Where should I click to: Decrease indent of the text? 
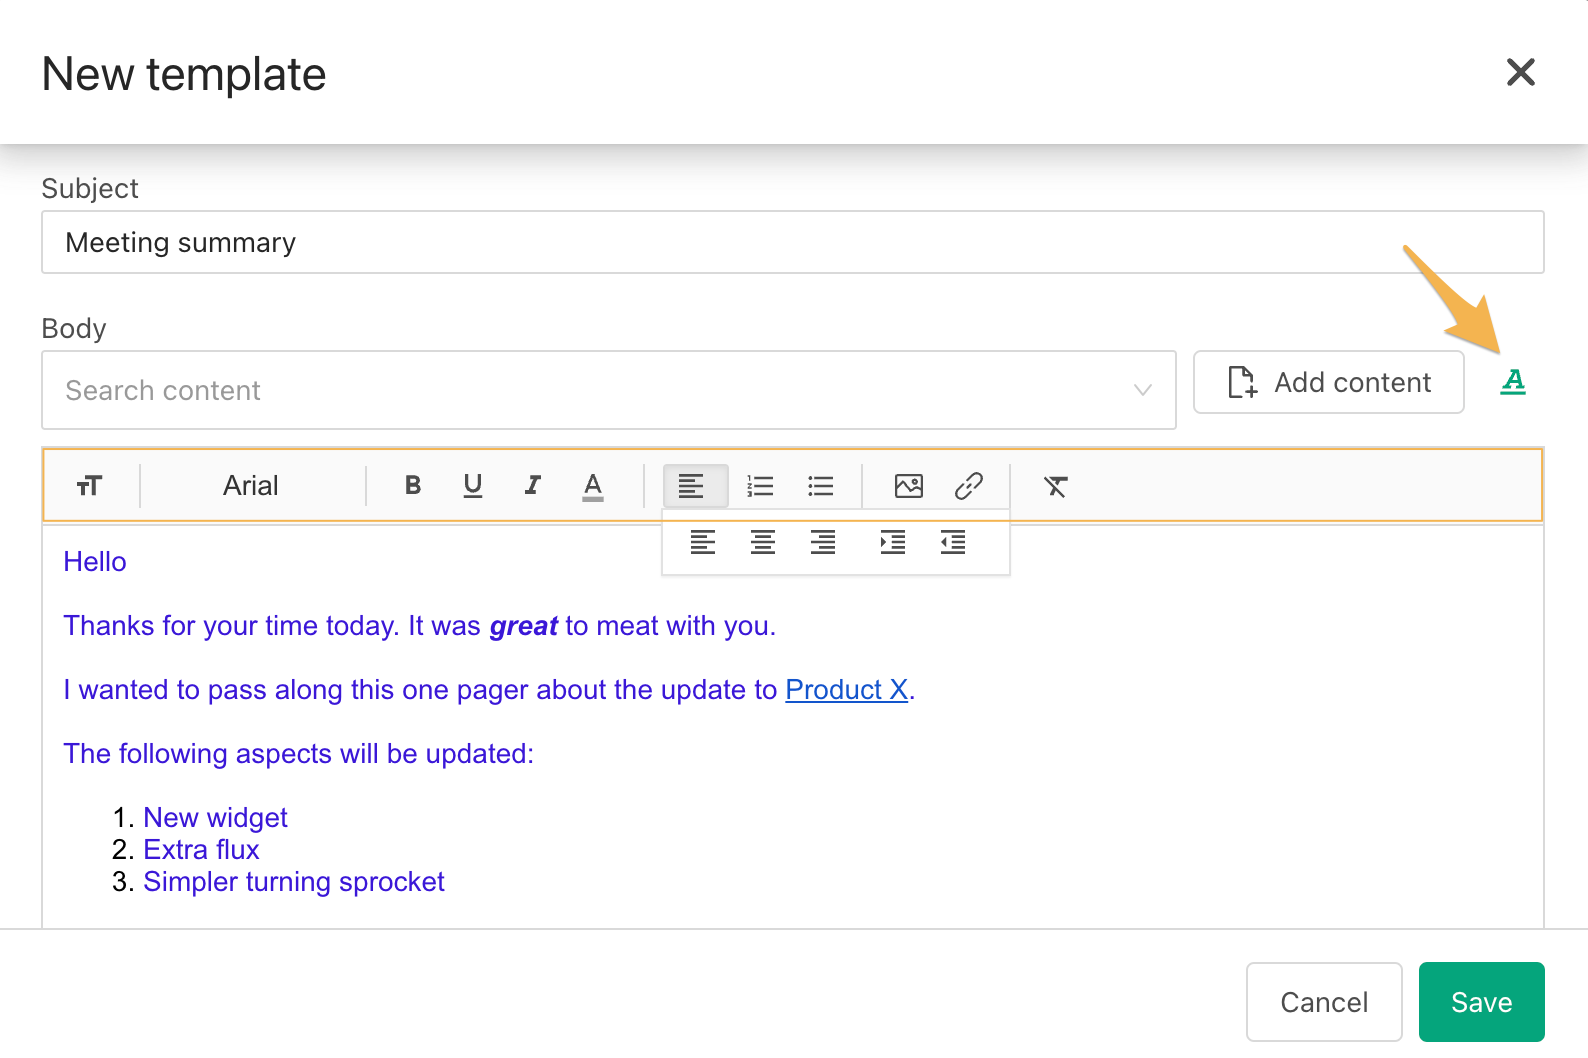point(953,543)
